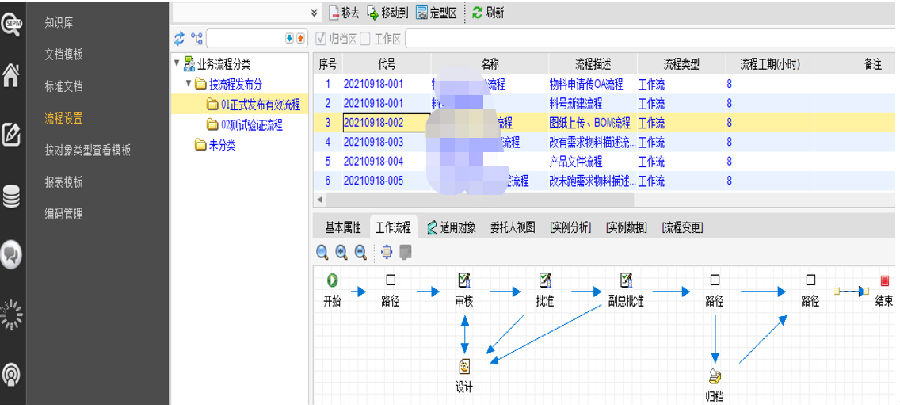This screenshot has height=405, width=900.
Task: Open the chat bubble sidebar icon
Action: 12,255
